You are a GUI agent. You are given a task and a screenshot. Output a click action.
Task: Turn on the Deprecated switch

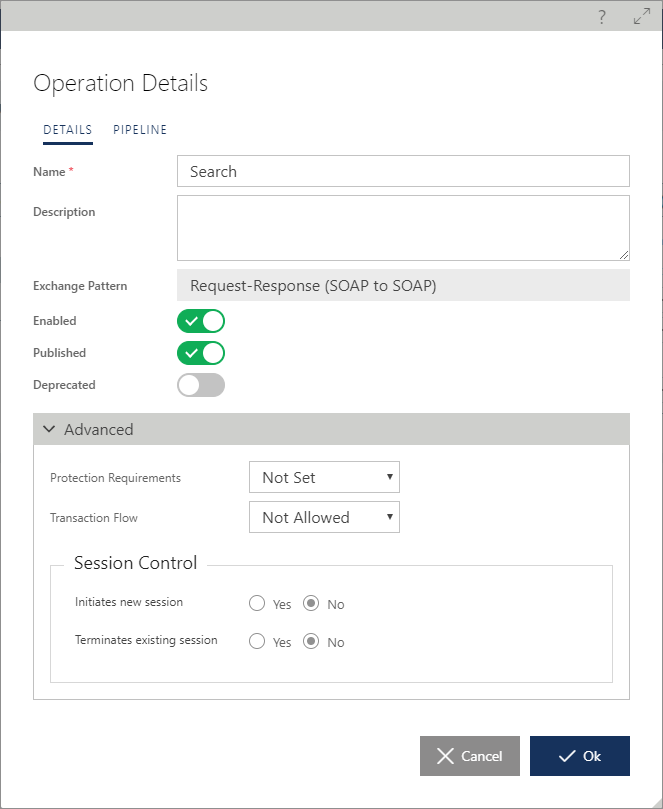pyautogui.click(x=201, y=385)
